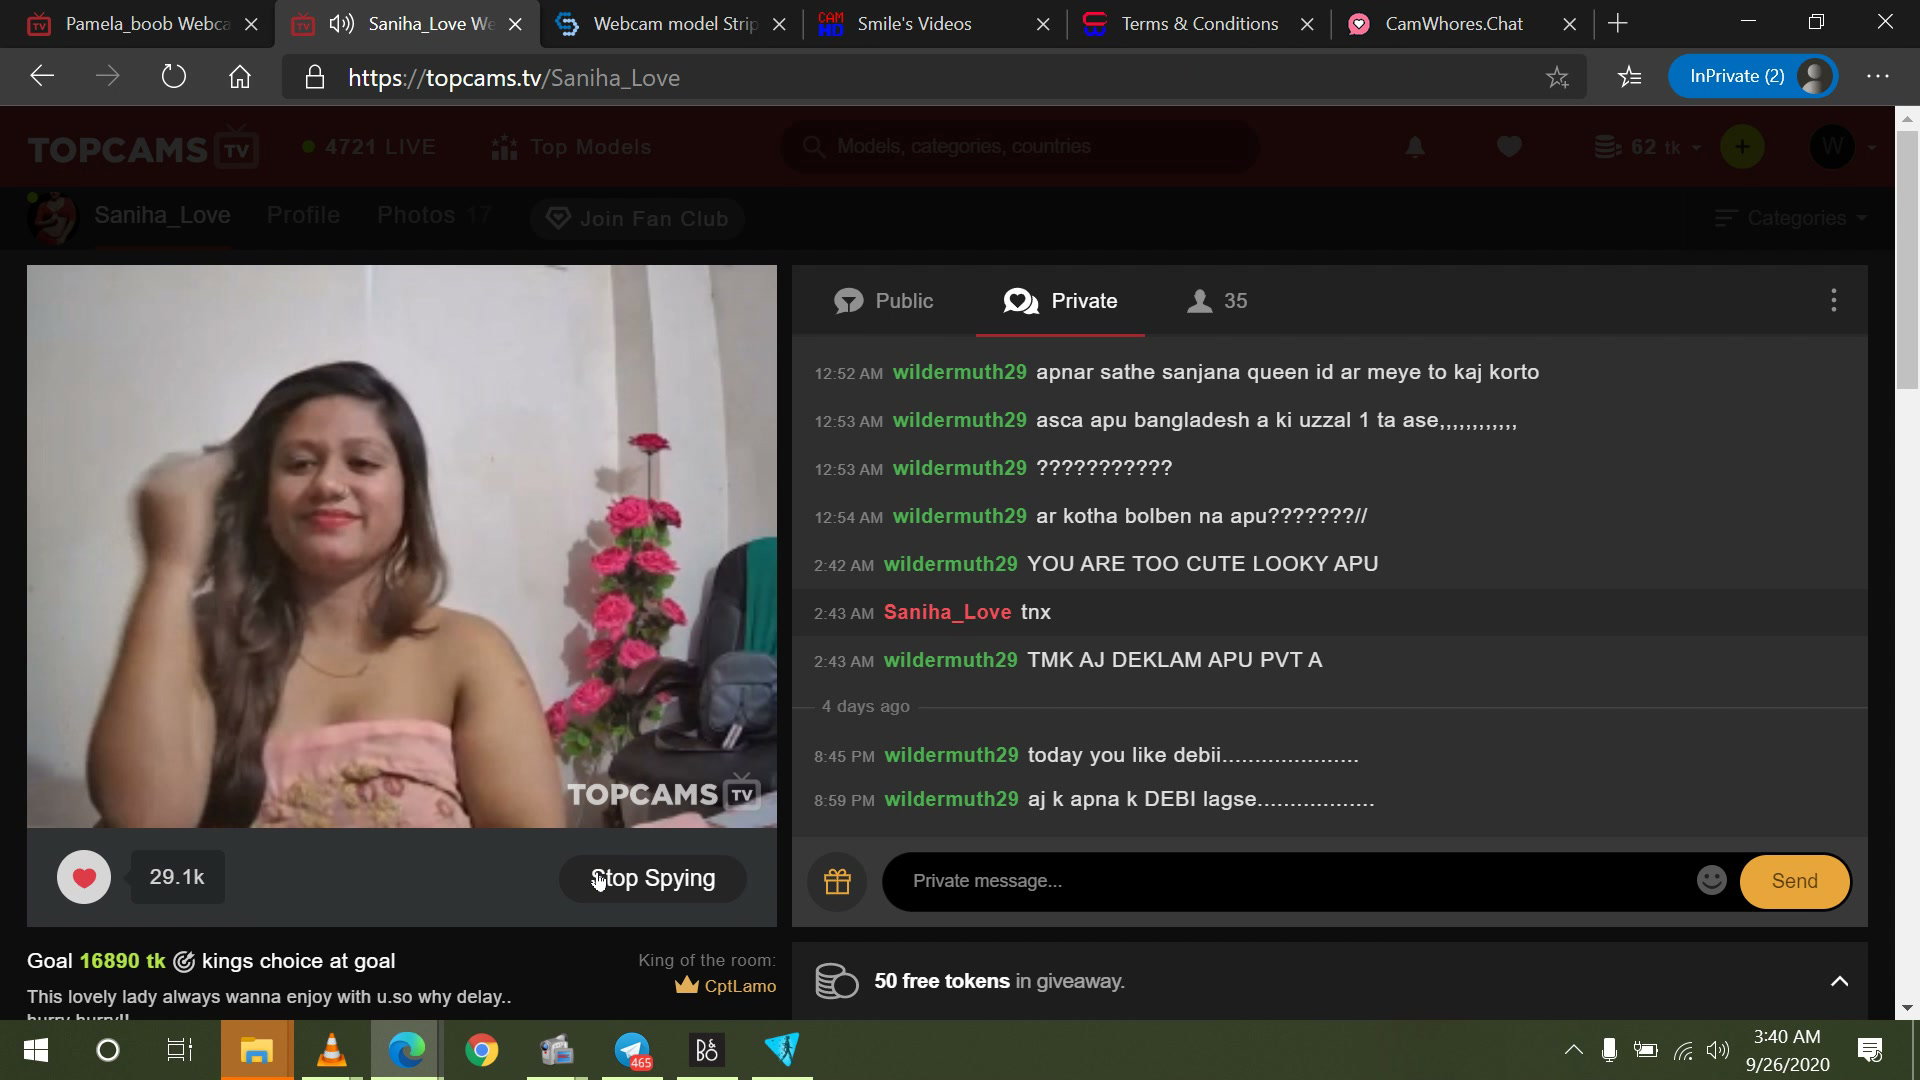This screenshot has height=1080, width=1920.
Task: Open the Top Models page
Action: 571,147
